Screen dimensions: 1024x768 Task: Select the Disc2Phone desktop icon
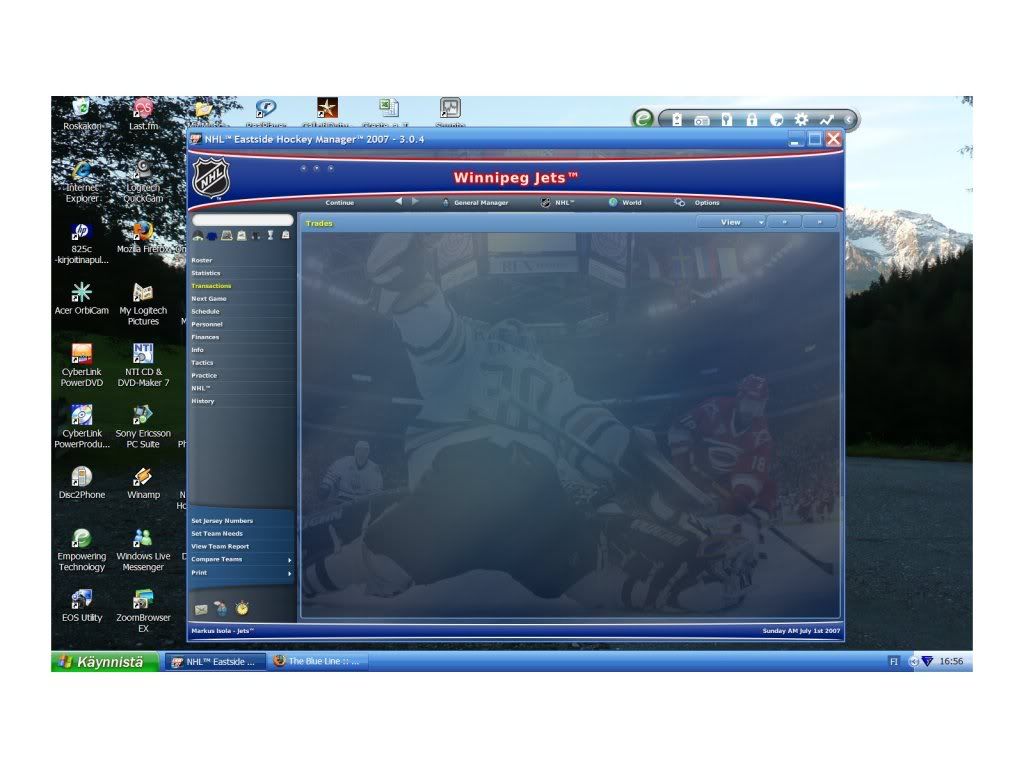tap(82, 483)
